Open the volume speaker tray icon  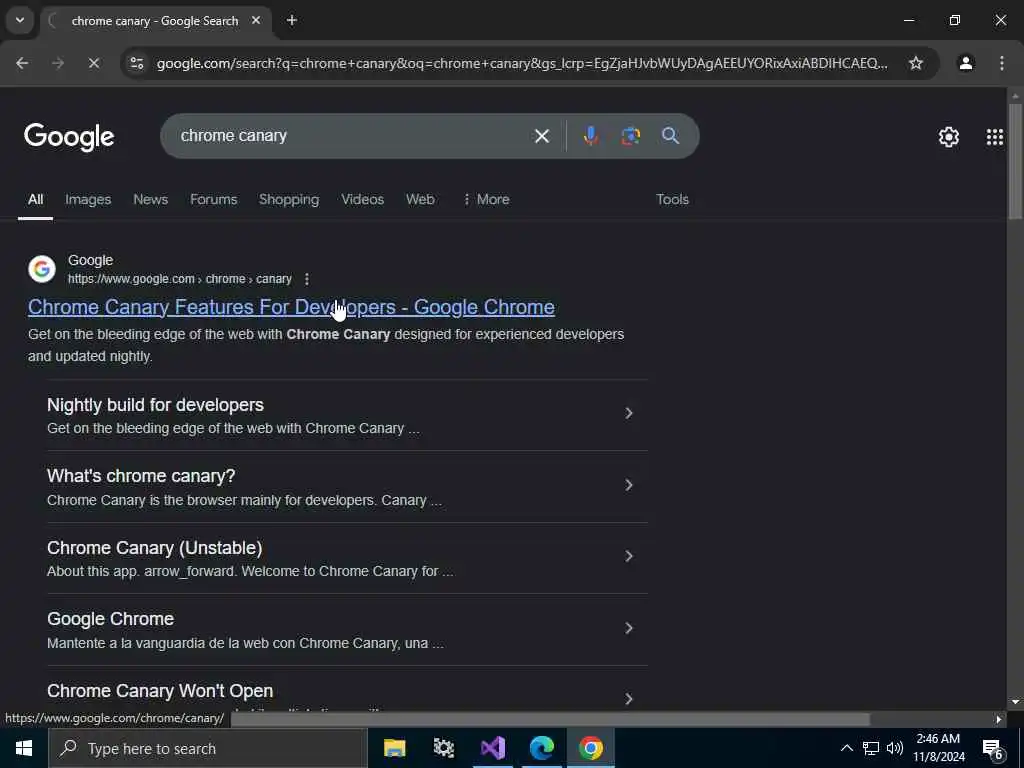[895, 748]
